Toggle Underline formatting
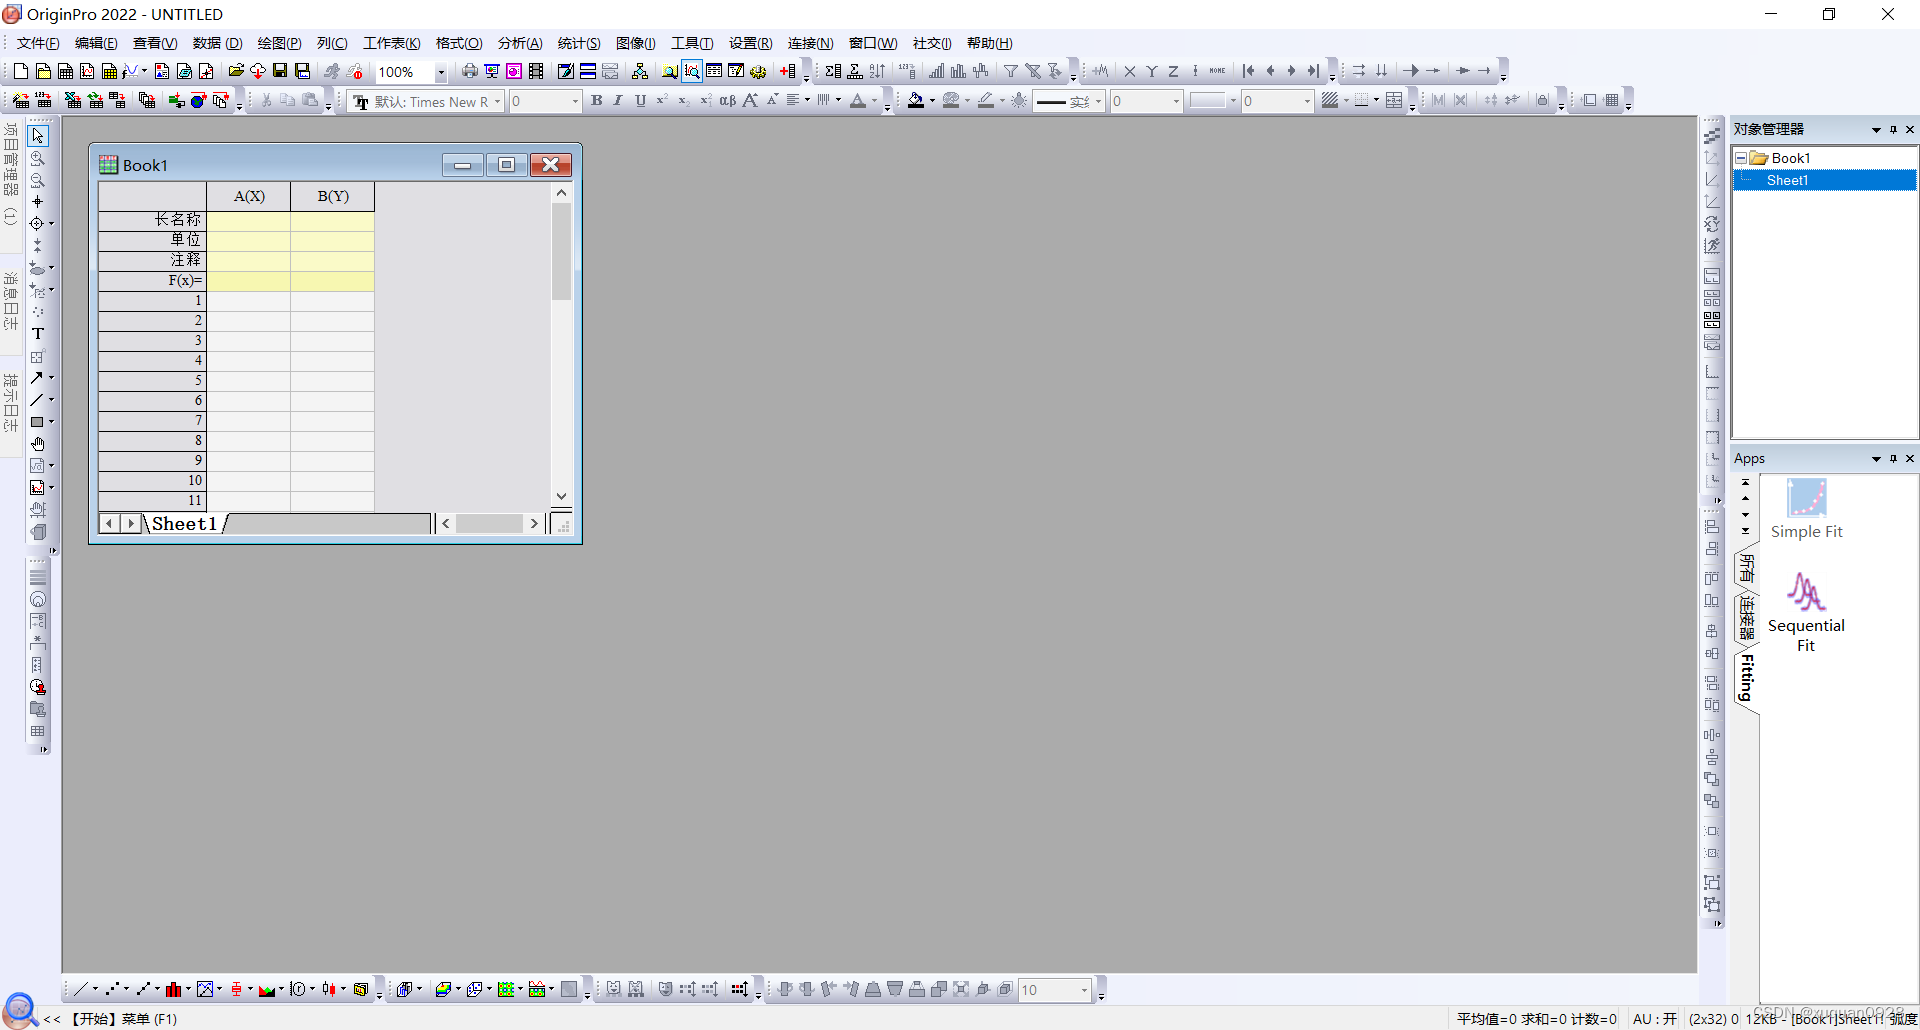This screenshot has width=1920, height=1030. coord(640,100)
